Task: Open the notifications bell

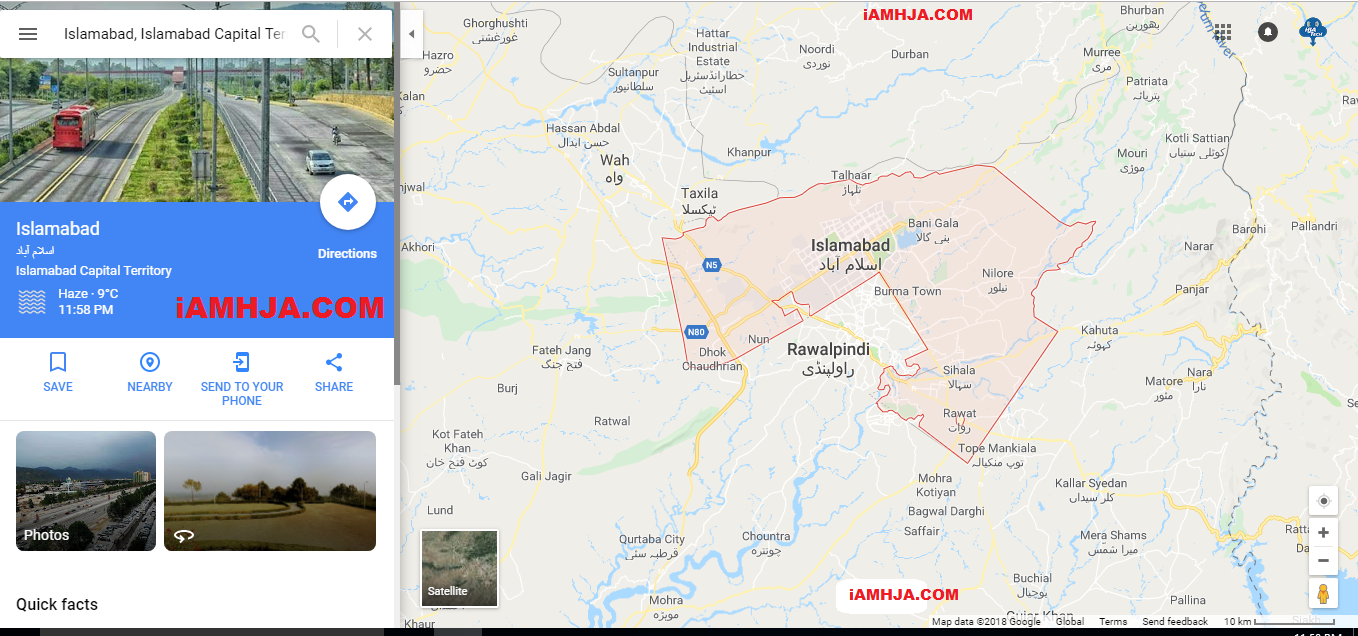Action: 1268,32
